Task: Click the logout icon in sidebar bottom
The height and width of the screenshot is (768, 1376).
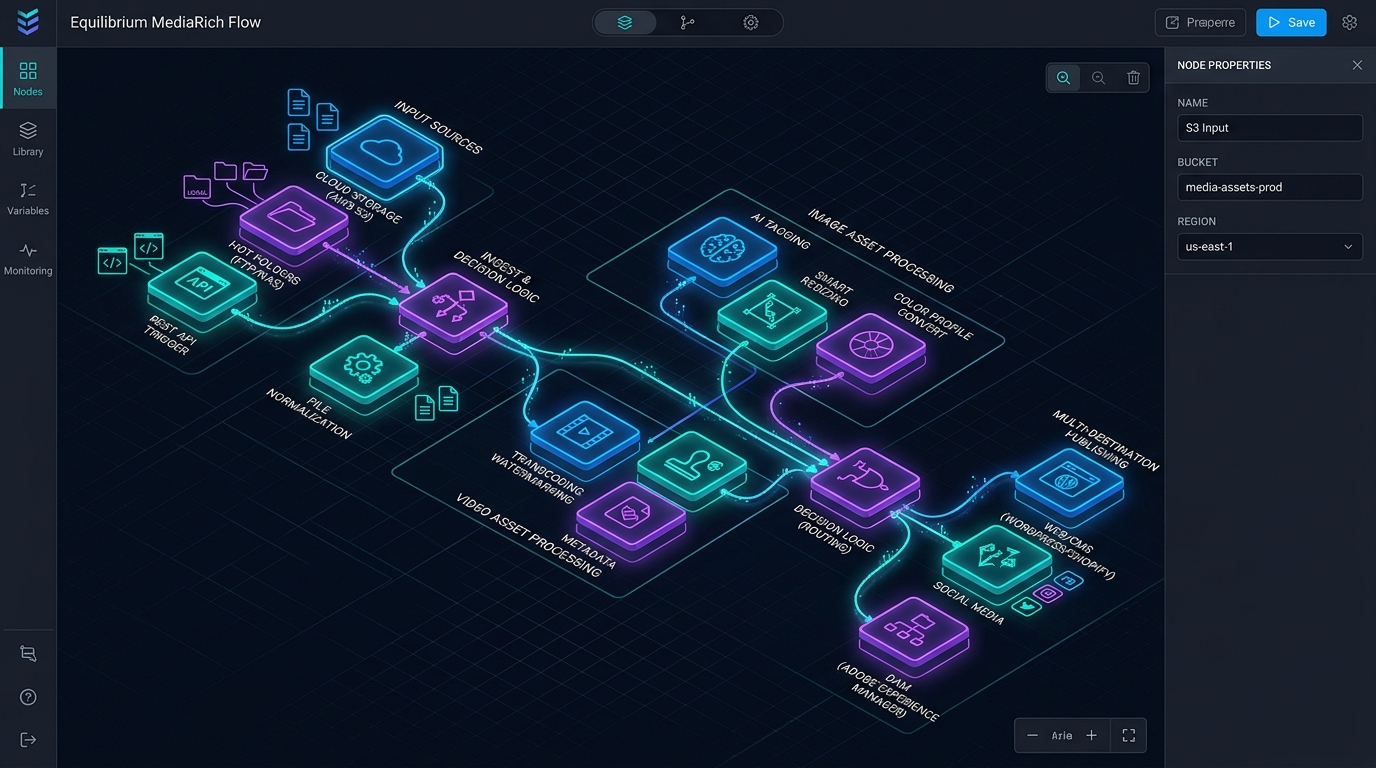Action: click(x=28, y=740)
